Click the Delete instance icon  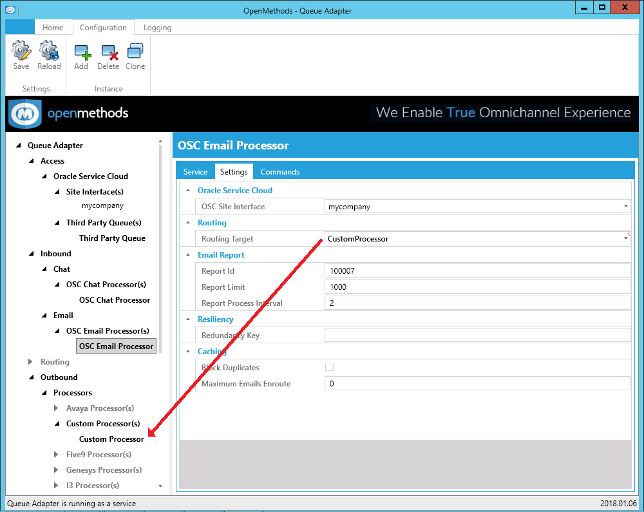point(108,57)
